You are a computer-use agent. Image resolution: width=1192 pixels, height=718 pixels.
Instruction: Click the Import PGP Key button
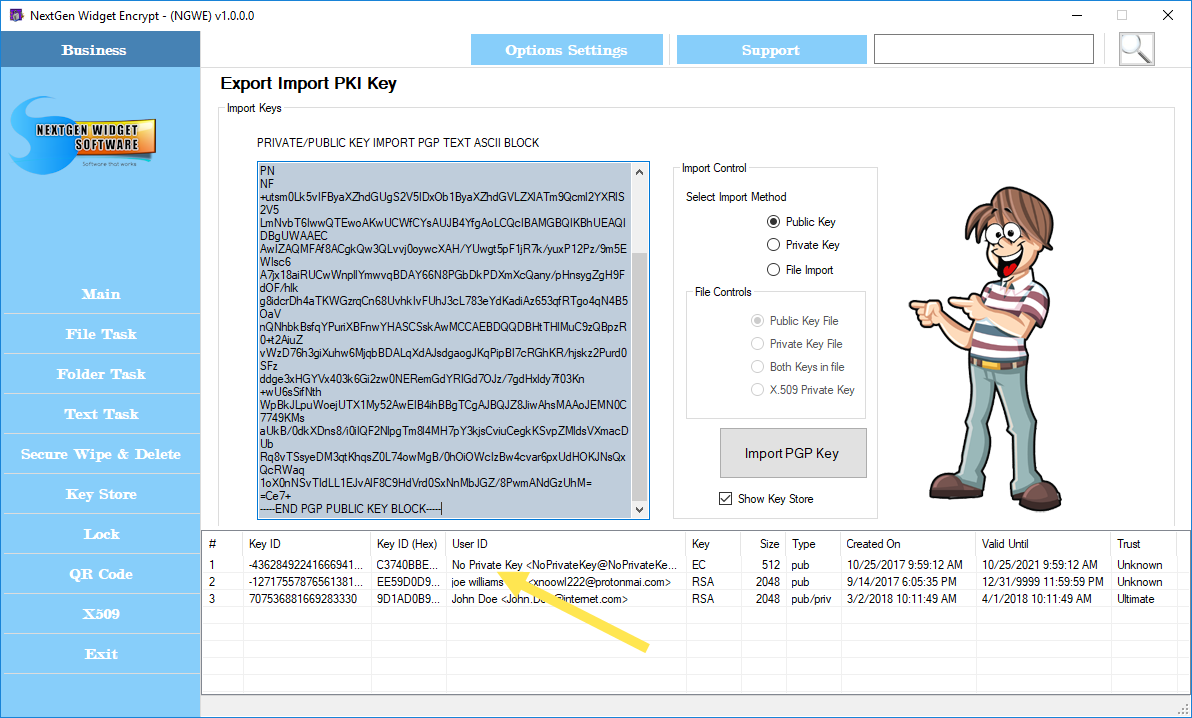point(793,453)
